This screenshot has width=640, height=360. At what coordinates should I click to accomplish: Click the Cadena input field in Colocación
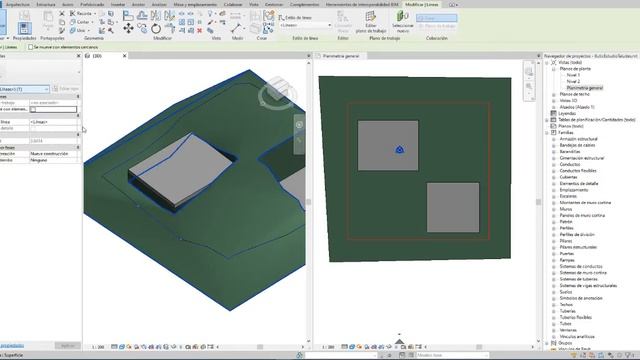tap(437, 18)
